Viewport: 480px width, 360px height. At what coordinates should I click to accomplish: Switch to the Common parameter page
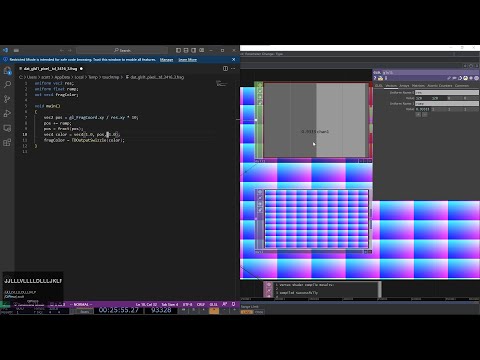462,86
